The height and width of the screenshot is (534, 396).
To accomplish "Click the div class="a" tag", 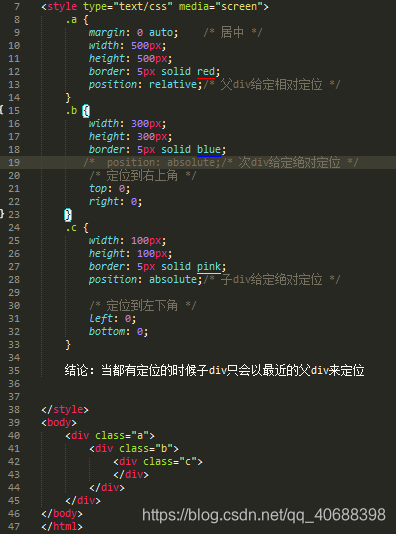I will coord(110,436).
